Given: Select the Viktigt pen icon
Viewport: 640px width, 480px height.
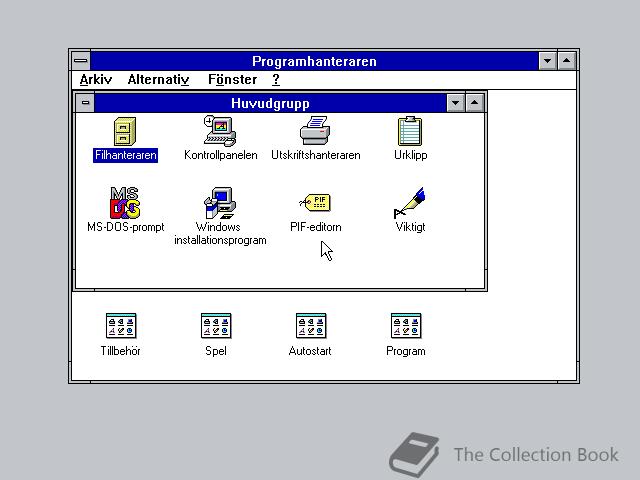Looking at the screenshot, I should 410,203.
